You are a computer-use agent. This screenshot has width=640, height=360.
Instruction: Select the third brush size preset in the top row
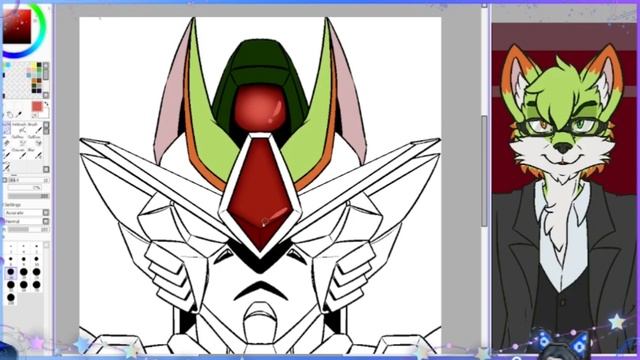tap(37, 247)
